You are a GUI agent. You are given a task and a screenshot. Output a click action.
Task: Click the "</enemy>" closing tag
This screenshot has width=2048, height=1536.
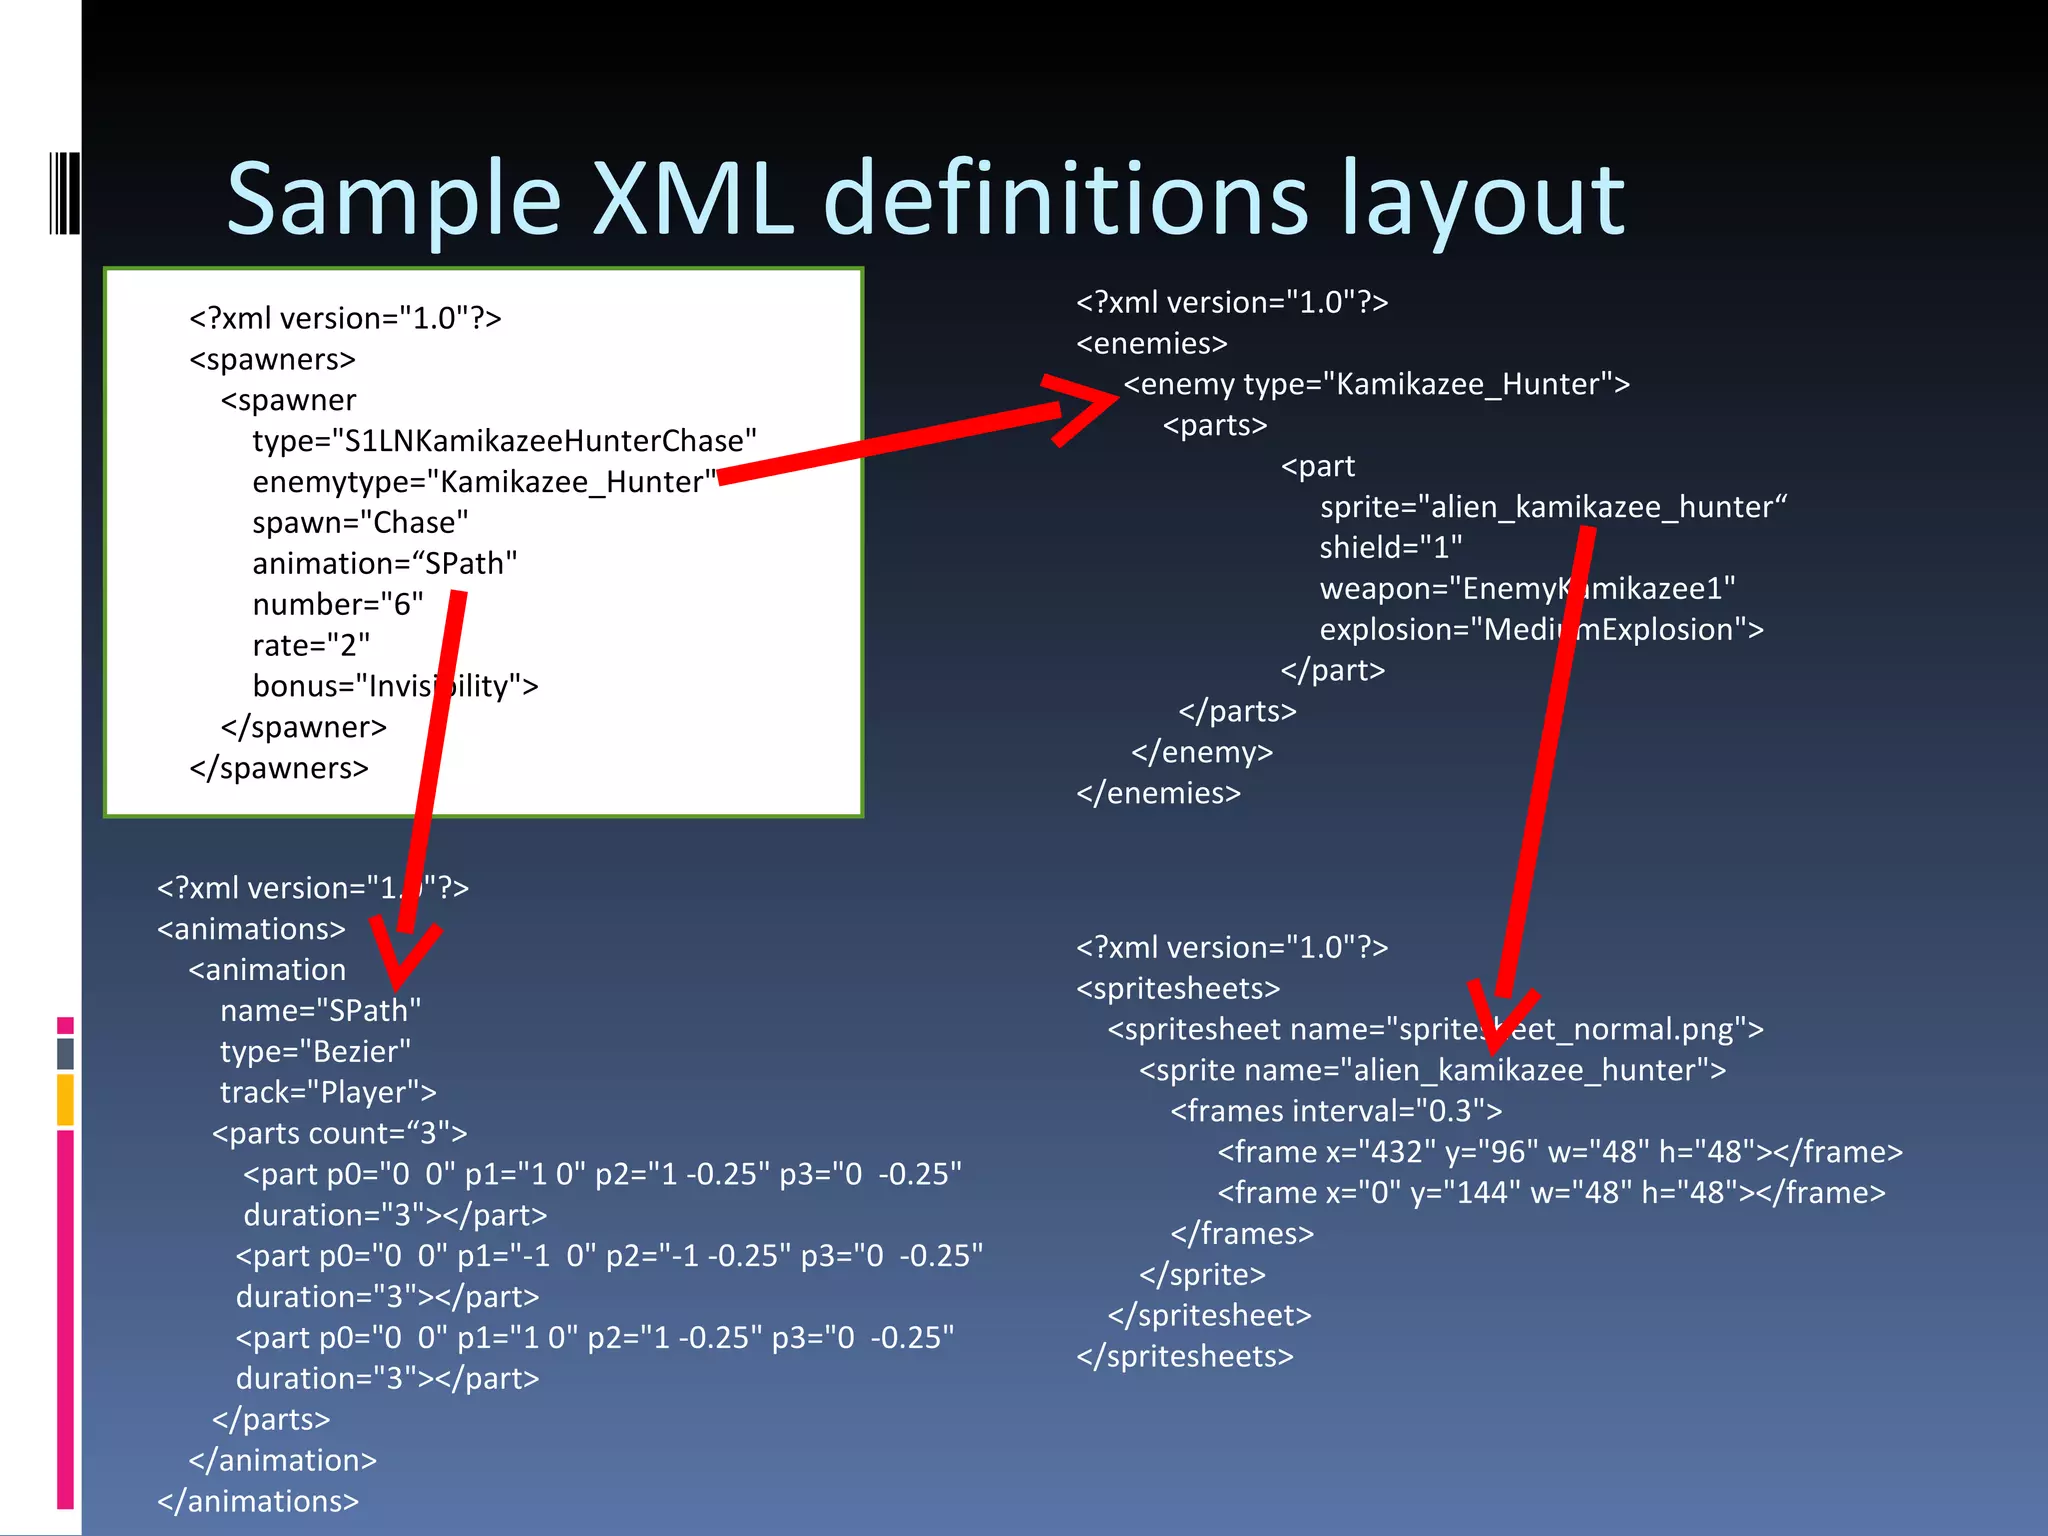coord(1202,752)
